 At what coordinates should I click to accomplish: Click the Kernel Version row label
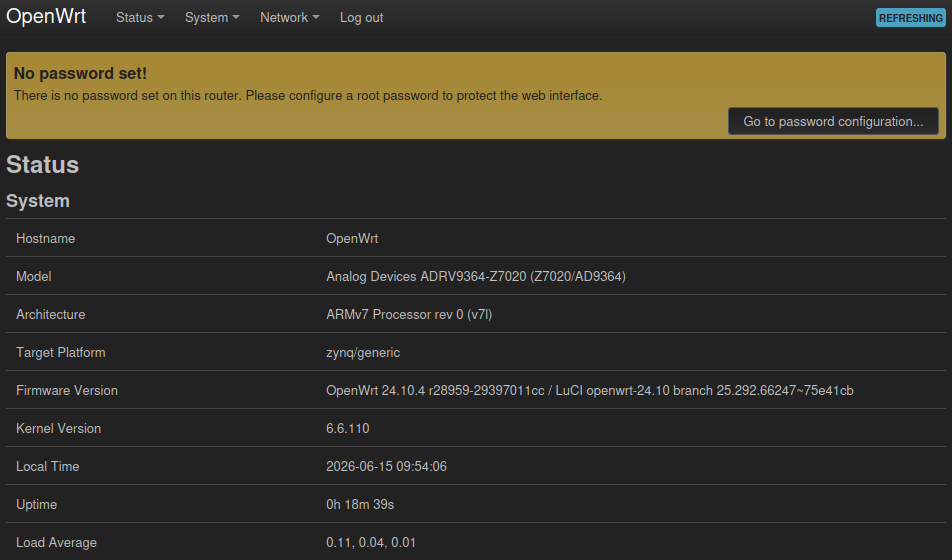click(58, 429)
